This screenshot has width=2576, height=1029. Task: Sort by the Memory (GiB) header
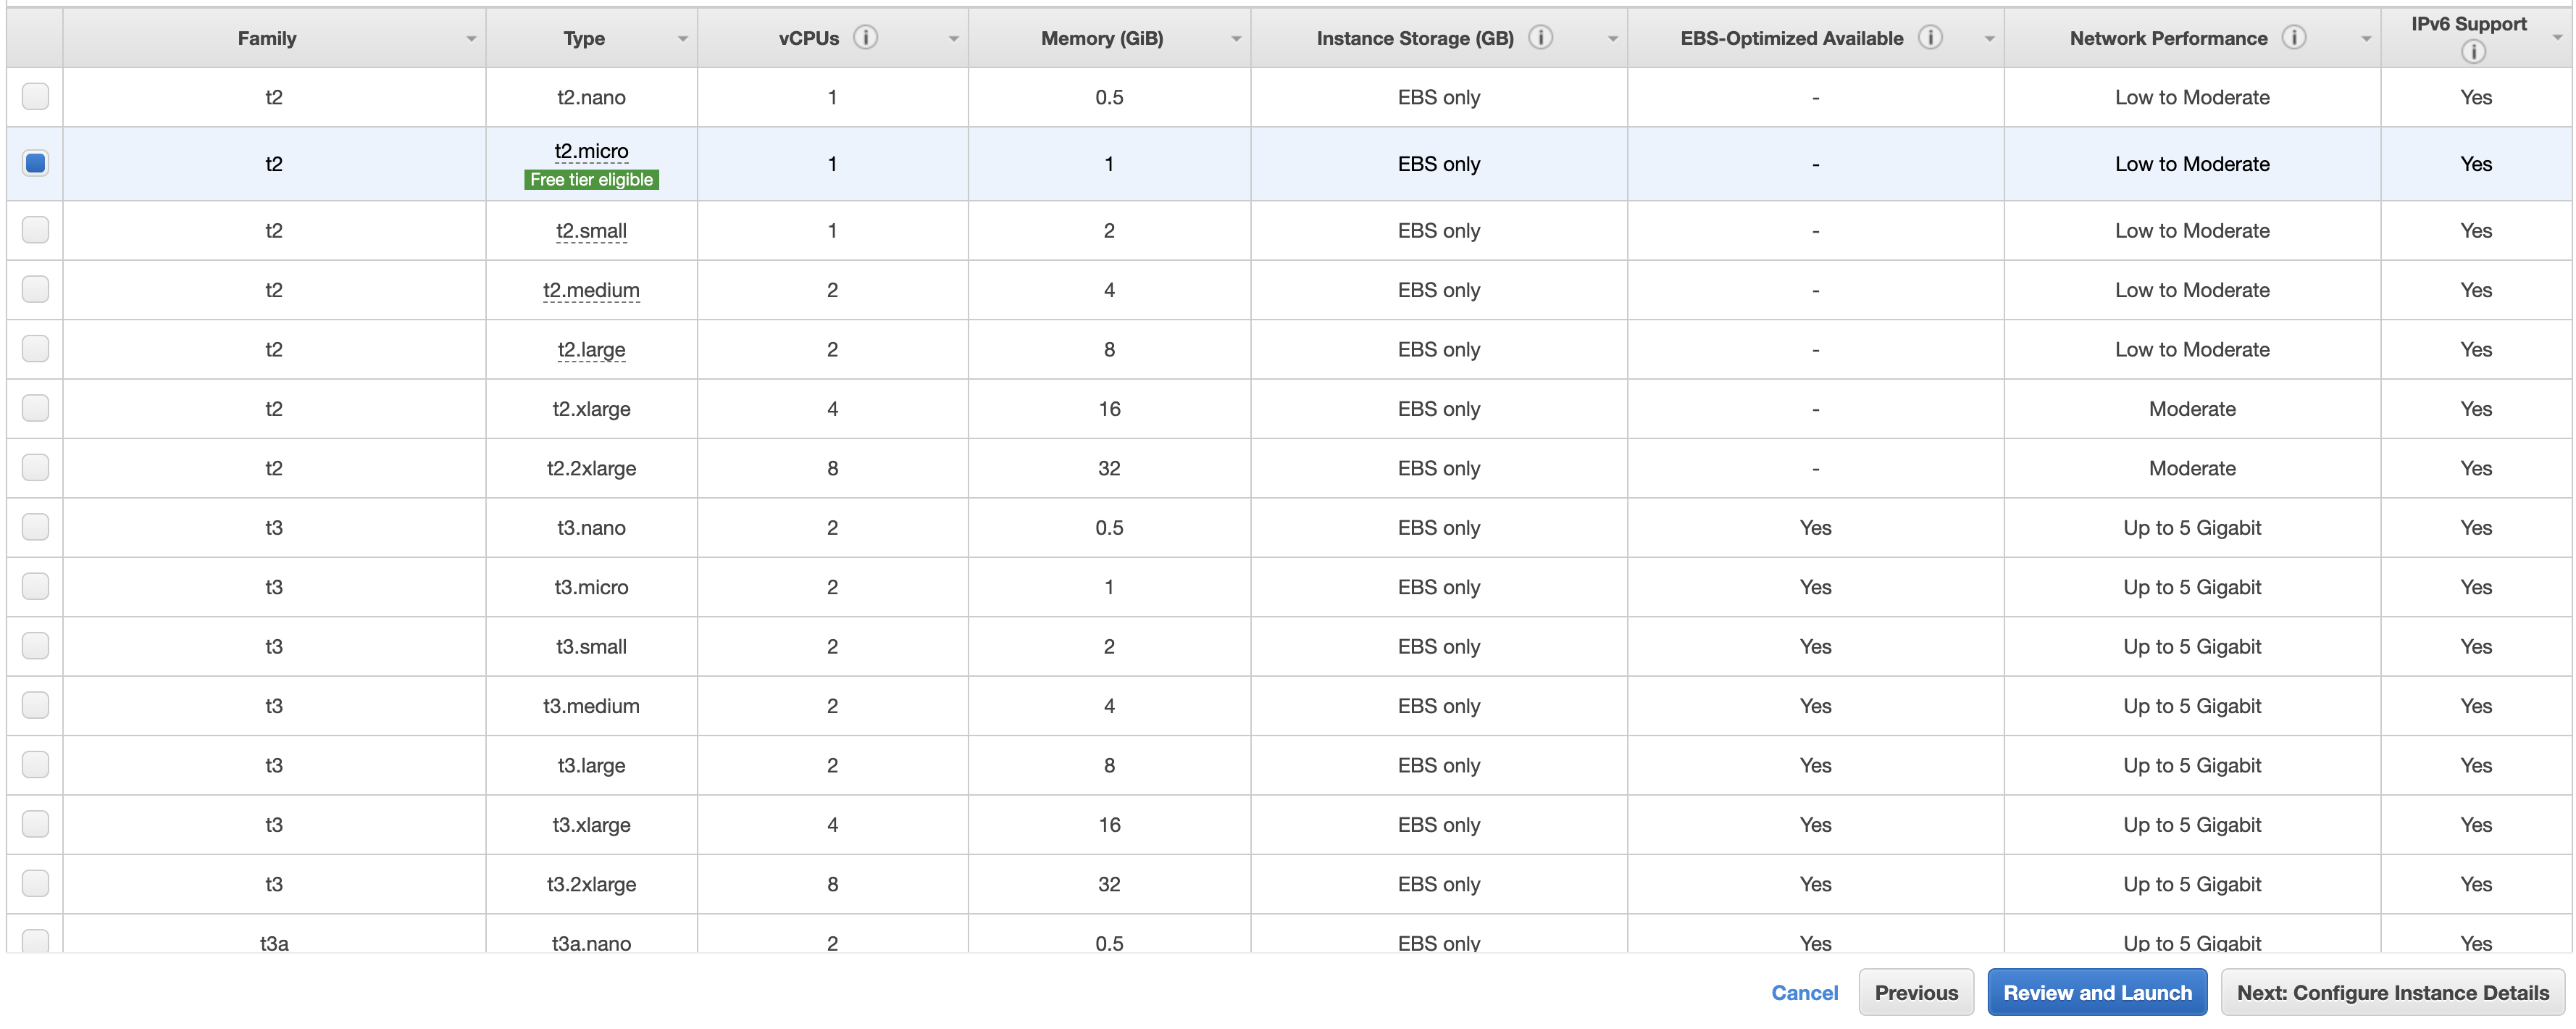1102,38
